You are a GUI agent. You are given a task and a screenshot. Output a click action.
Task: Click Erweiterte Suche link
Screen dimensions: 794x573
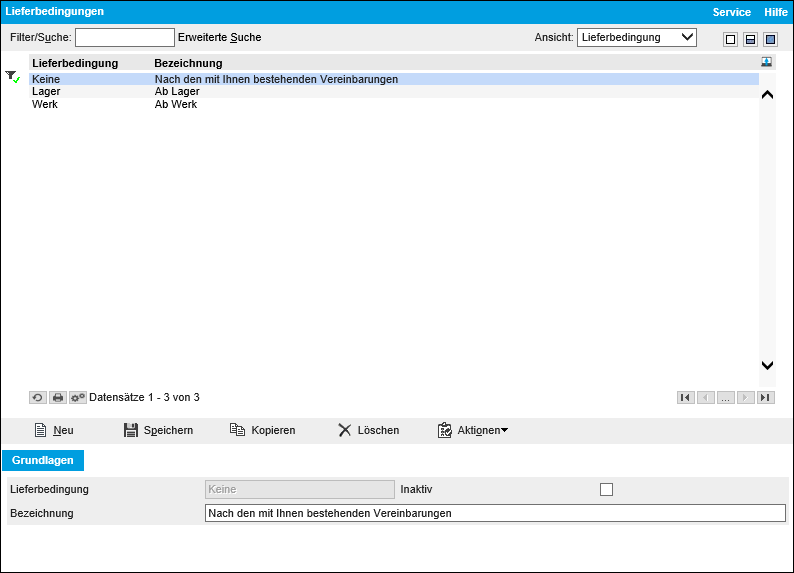tap(219, 37)
